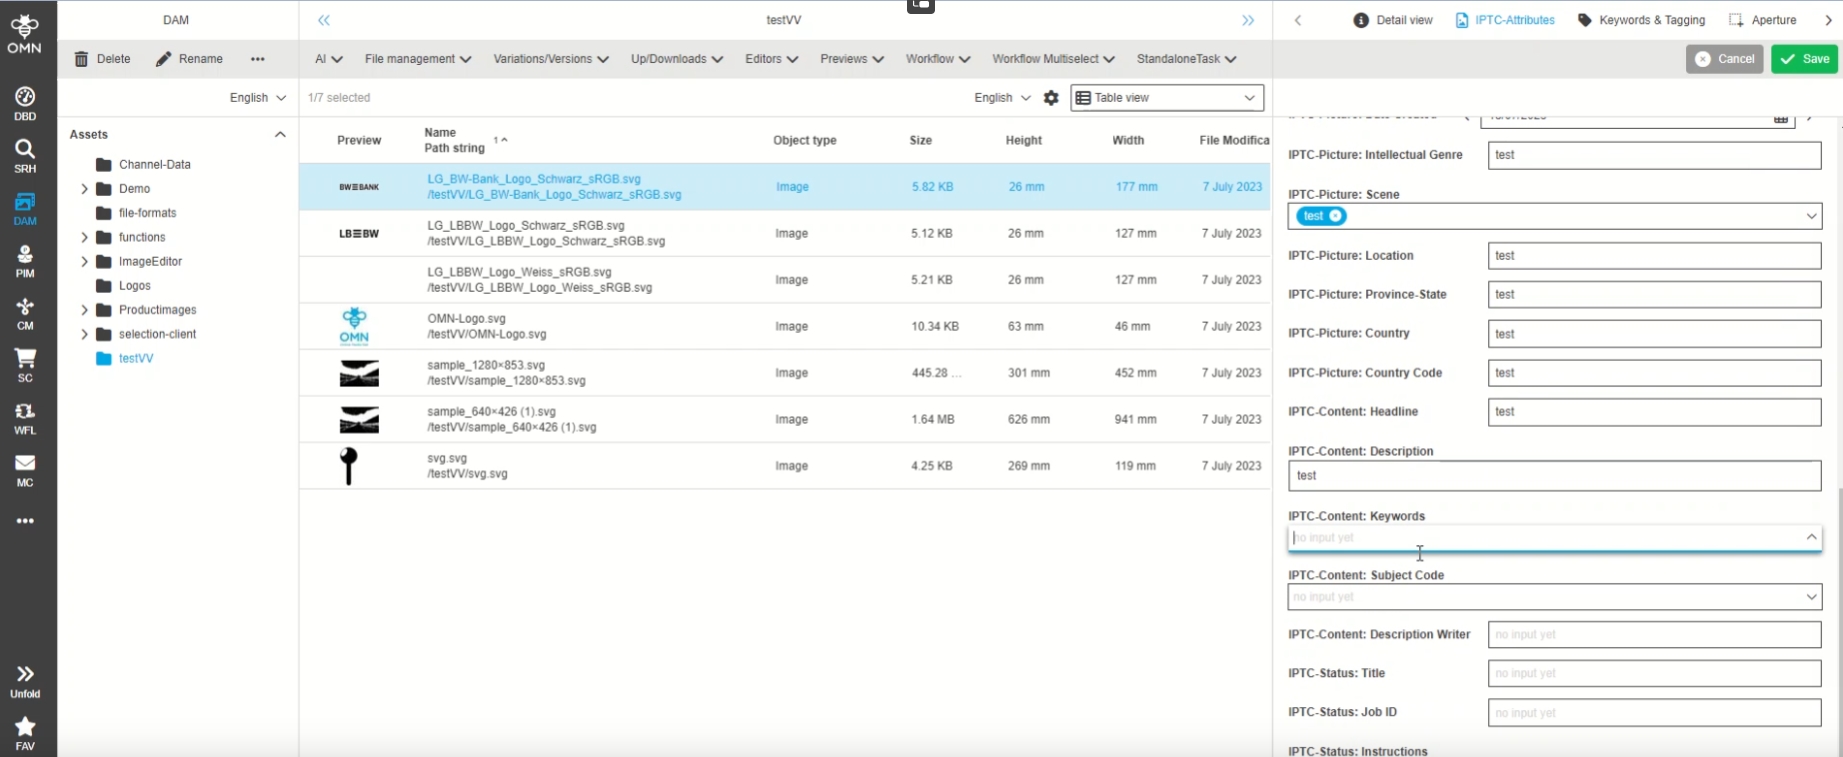Open the WFL workflow module
The width and height of the screenshot is (1843, 757).
tap(25, 417)
